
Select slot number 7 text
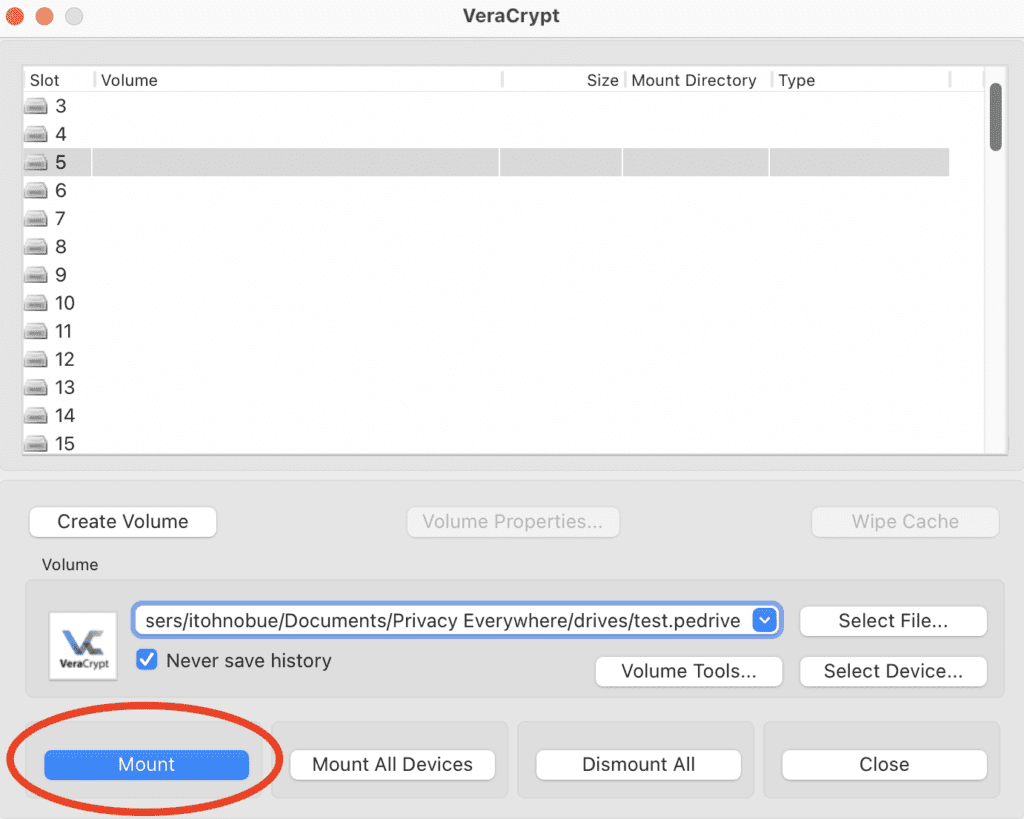tap(61, 218)
